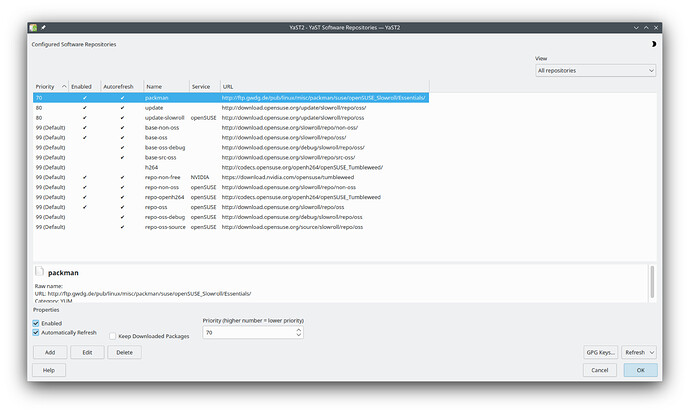
Task: Delete the selected repository
Action: pyautogui.click(x=124, y=352)
